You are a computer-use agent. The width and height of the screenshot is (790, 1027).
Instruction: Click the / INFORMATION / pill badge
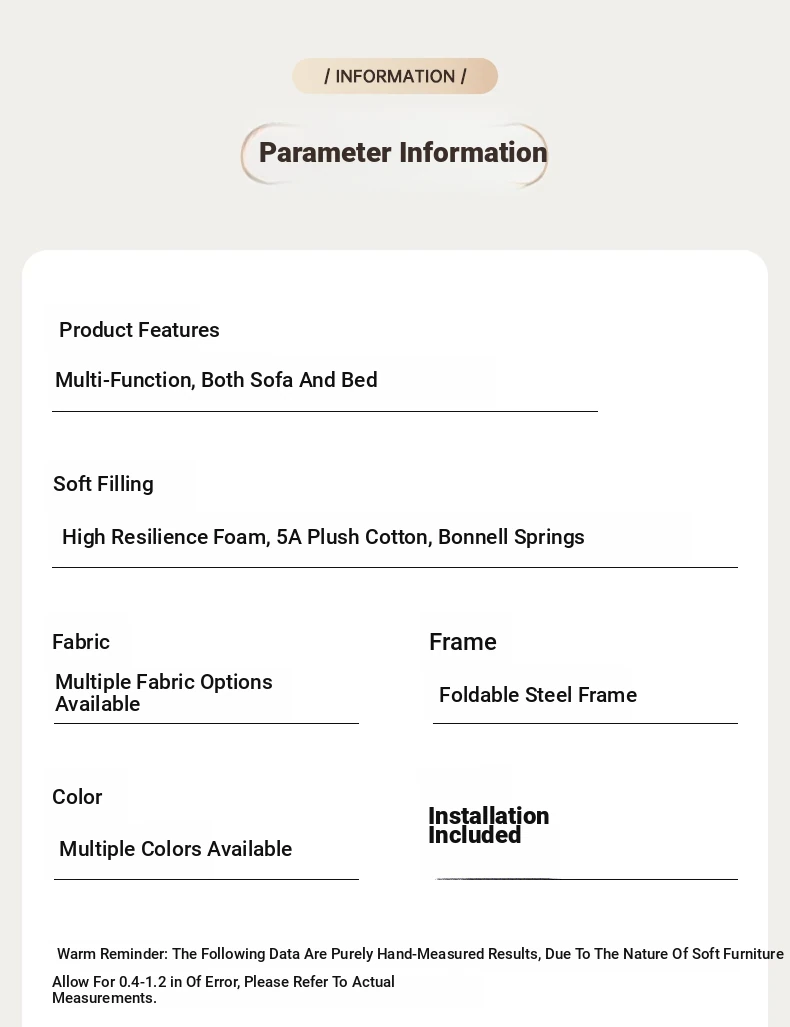point(395,76)
